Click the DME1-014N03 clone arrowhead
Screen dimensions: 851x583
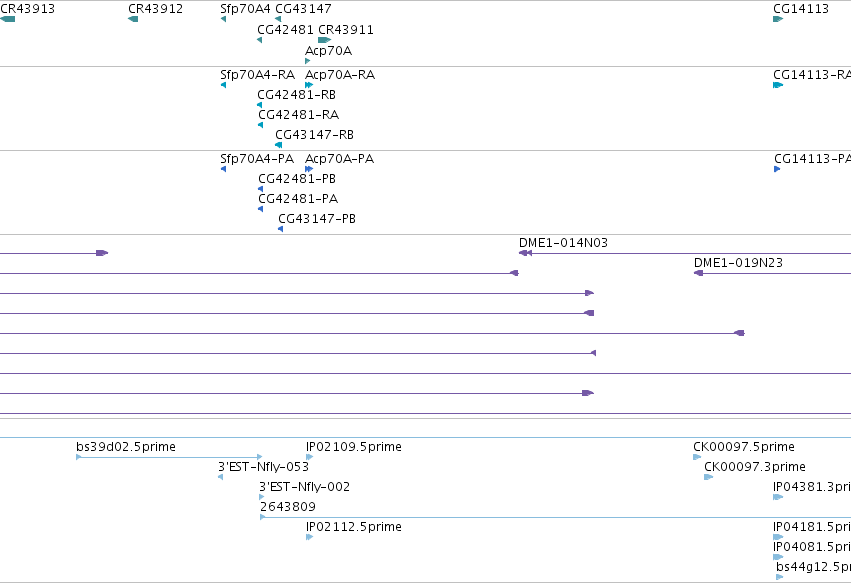525,253
